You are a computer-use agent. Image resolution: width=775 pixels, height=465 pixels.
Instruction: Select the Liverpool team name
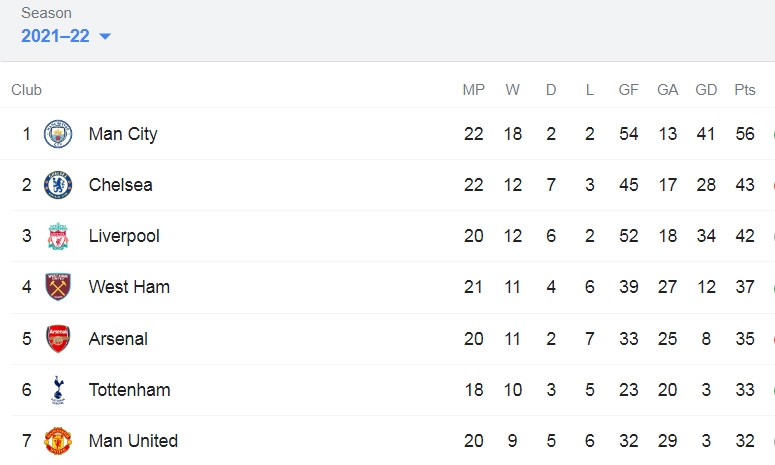(124, 236)
